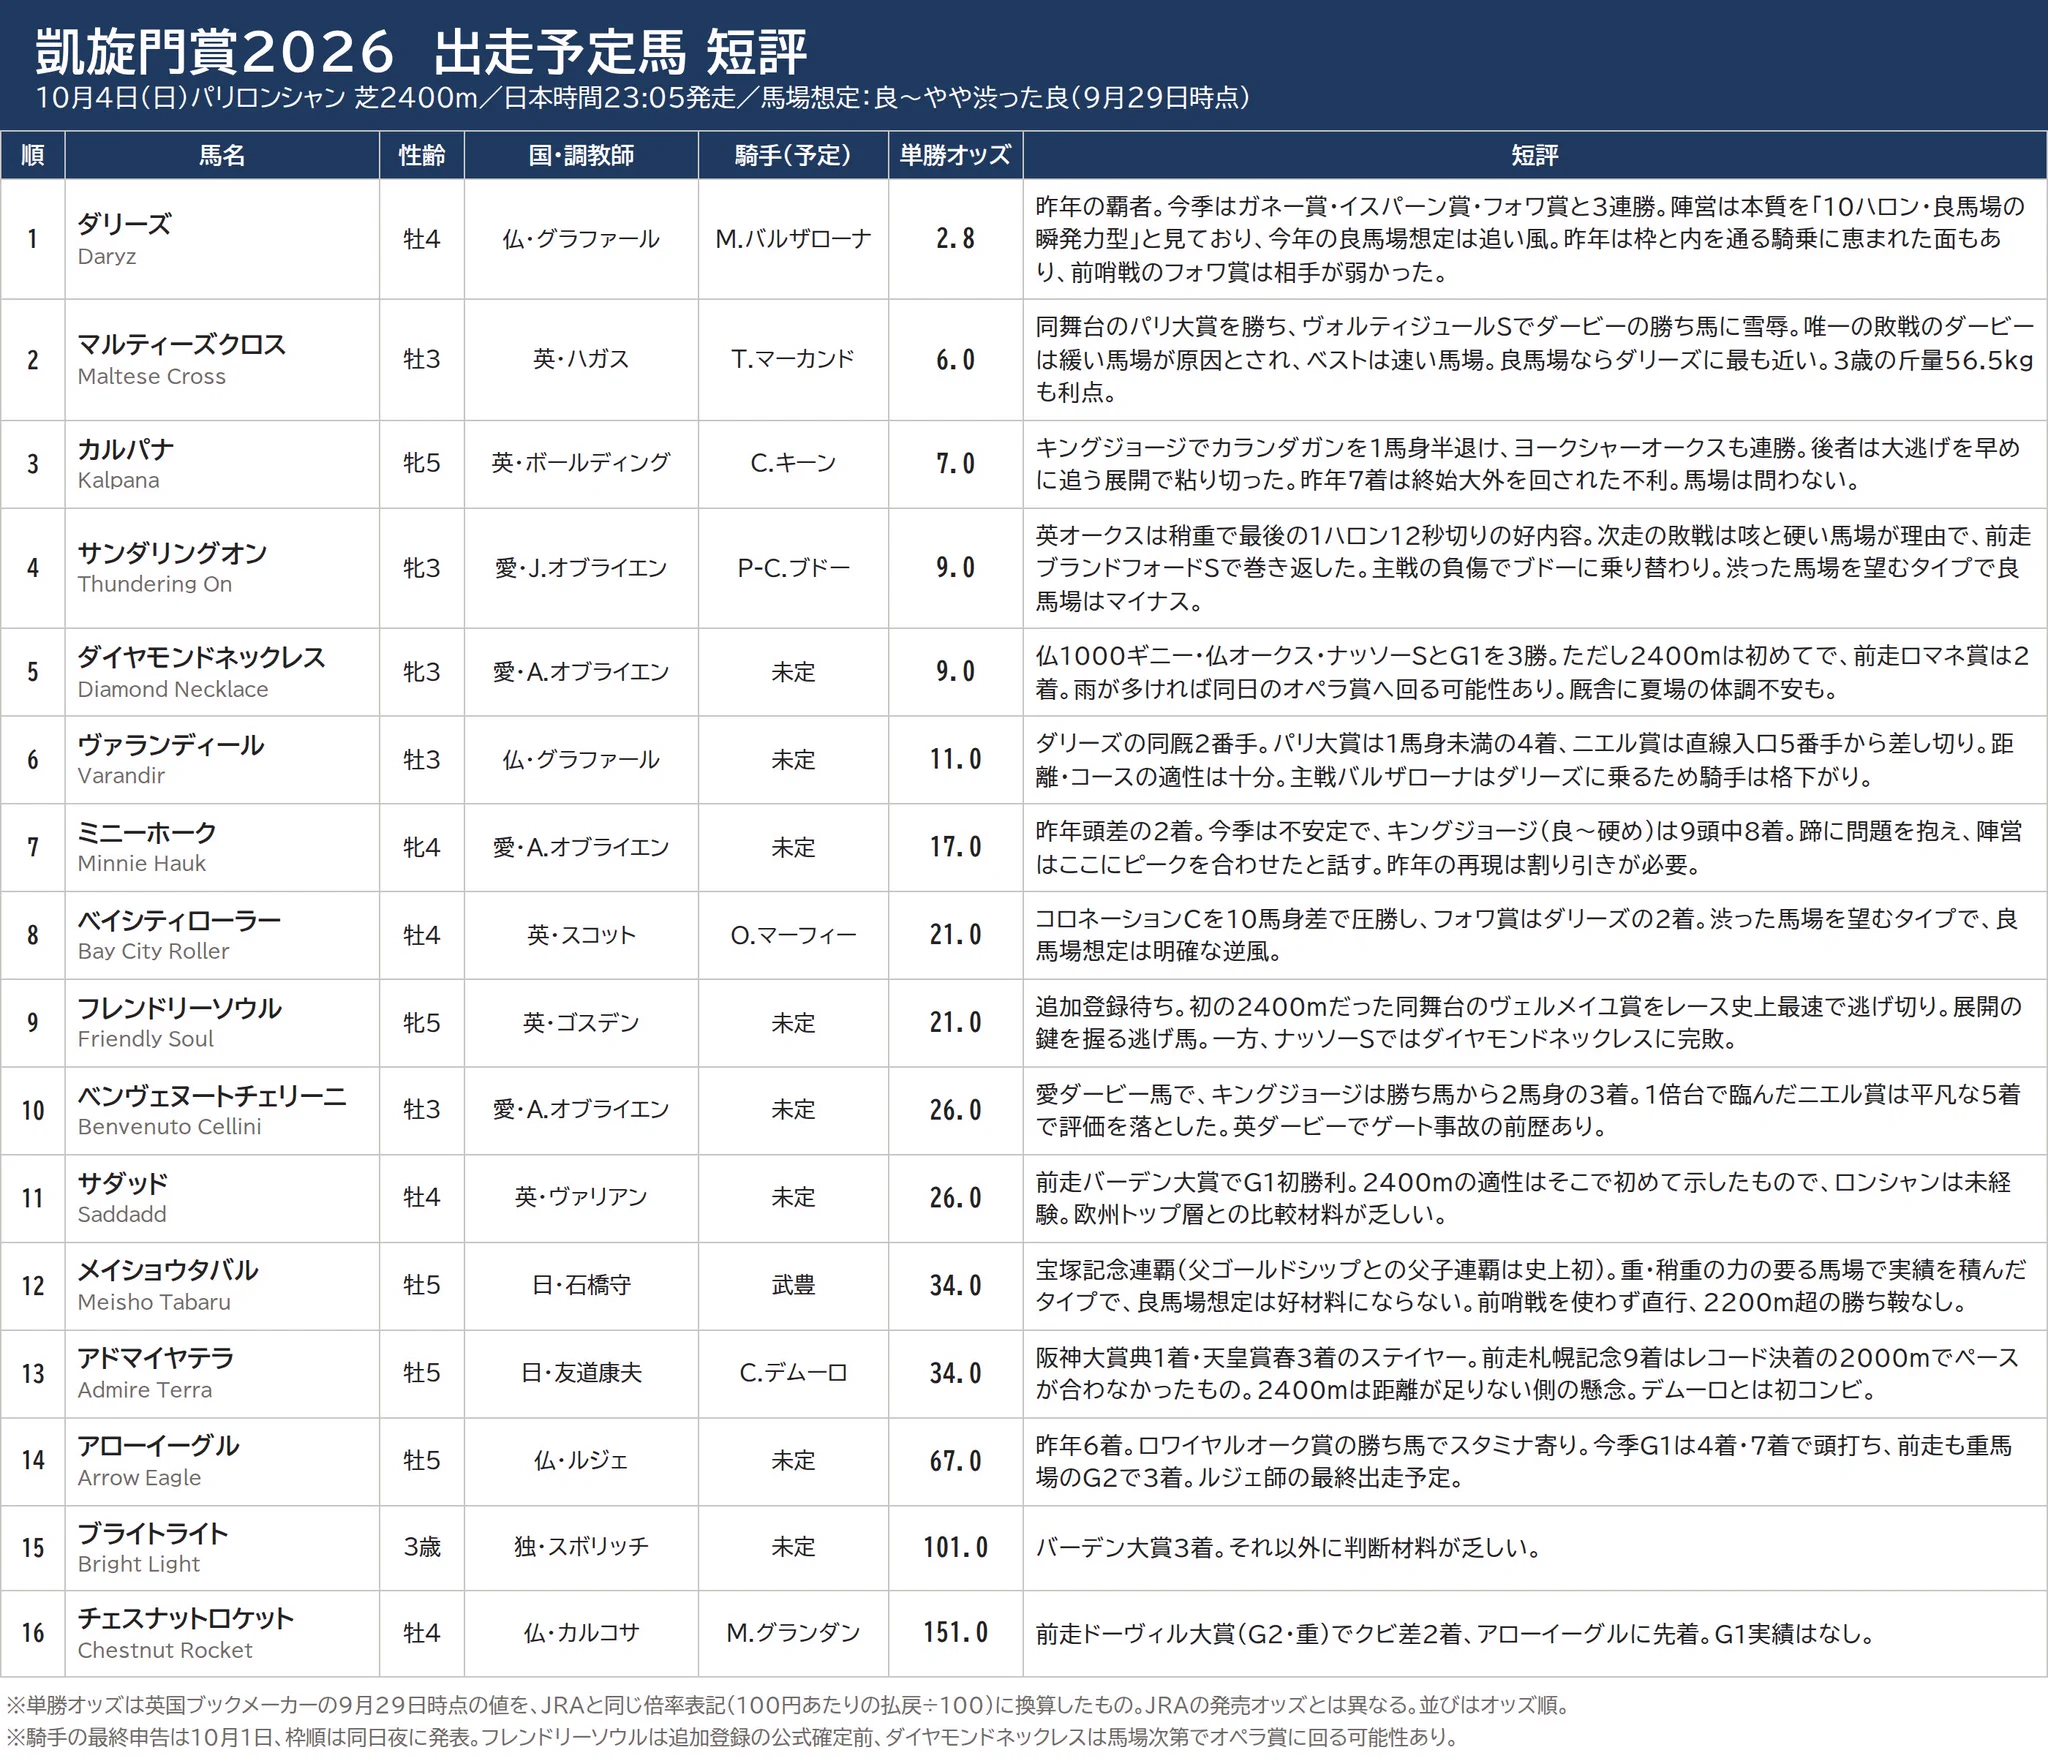Image resolution: width=2048 pixels, height=1761 pixels.
Task: Select horse name ダリーズ Daryz
Action: (x=125, y=239)
